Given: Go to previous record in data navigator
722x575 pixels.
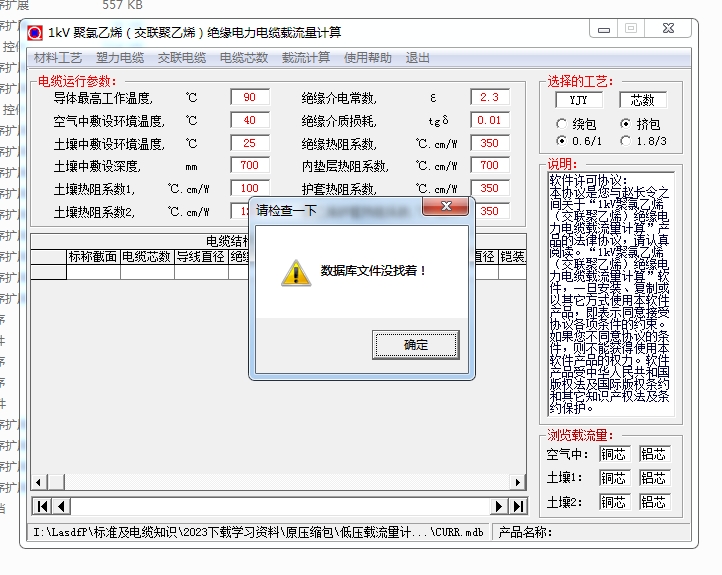Looking at the screenshot, I should 60,506.
